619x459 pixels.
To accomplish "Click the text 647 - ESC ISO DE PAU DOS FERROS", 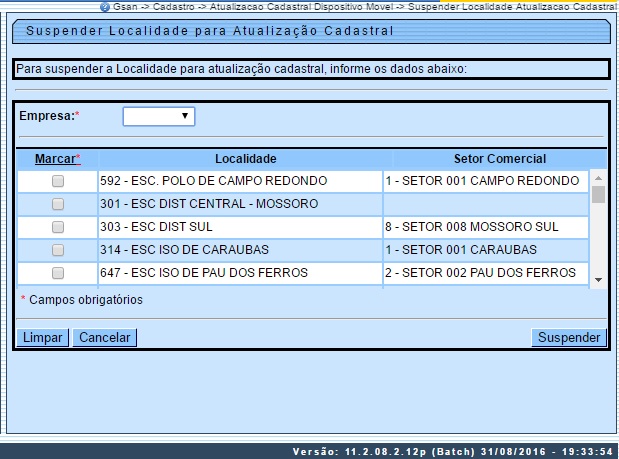I will pyautogui.click(x=204, y=272).
